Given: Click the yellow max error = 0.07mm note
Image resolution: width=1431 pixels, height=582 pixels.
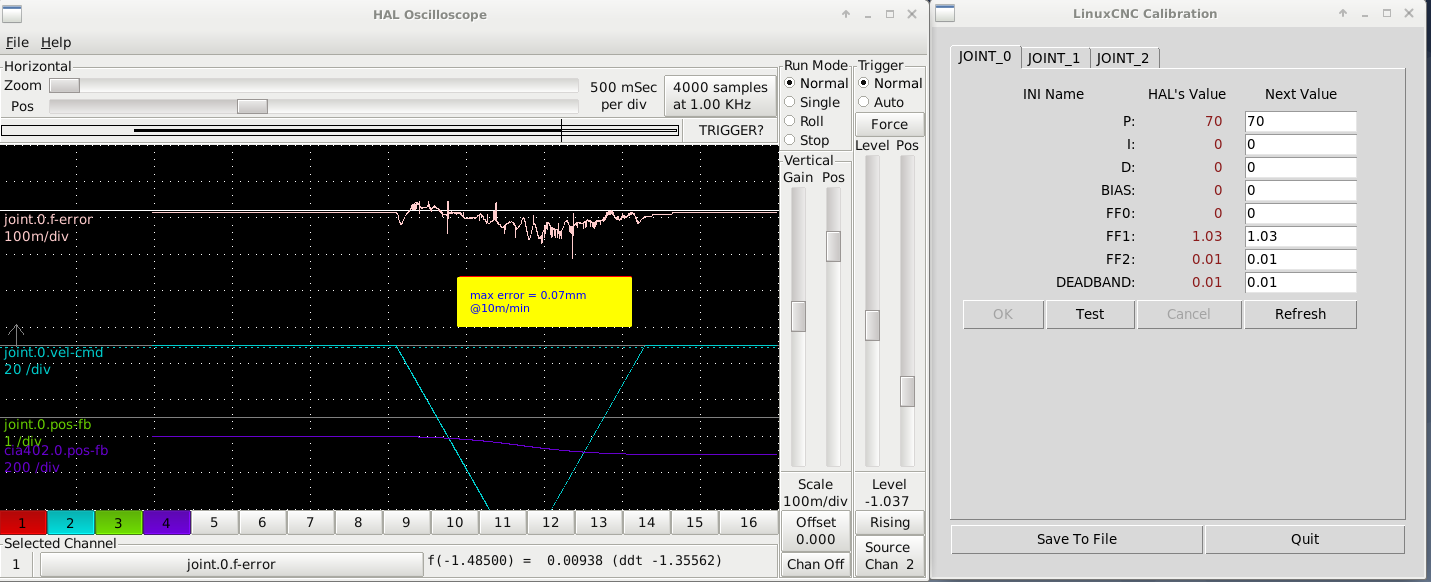Looking at the screenshot, I should 544,301.
